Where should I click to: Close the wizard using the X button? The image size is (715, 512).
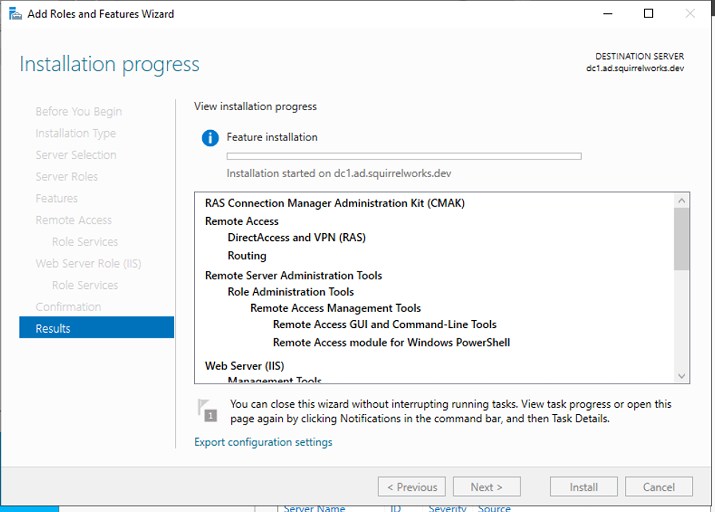(x=692, y=14)
